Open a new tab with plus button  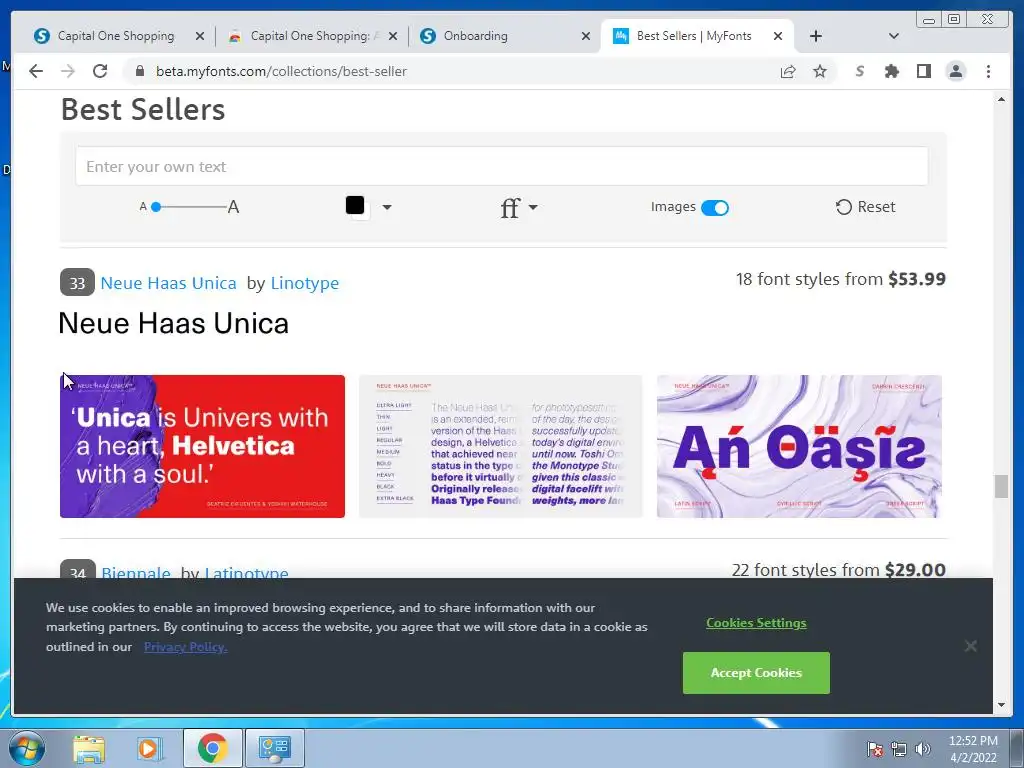pos(816,36)
